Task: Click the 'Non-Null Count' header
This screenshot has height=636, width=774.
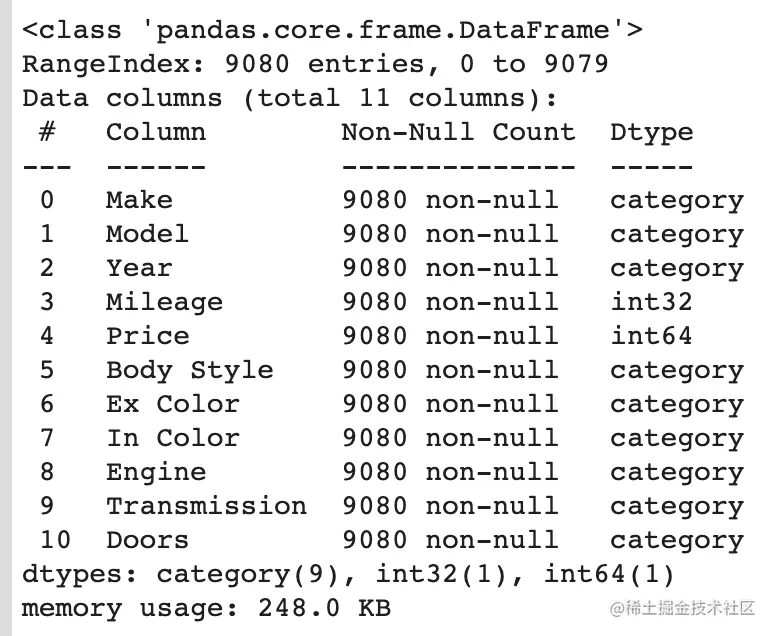Action: tap(458, 132)
